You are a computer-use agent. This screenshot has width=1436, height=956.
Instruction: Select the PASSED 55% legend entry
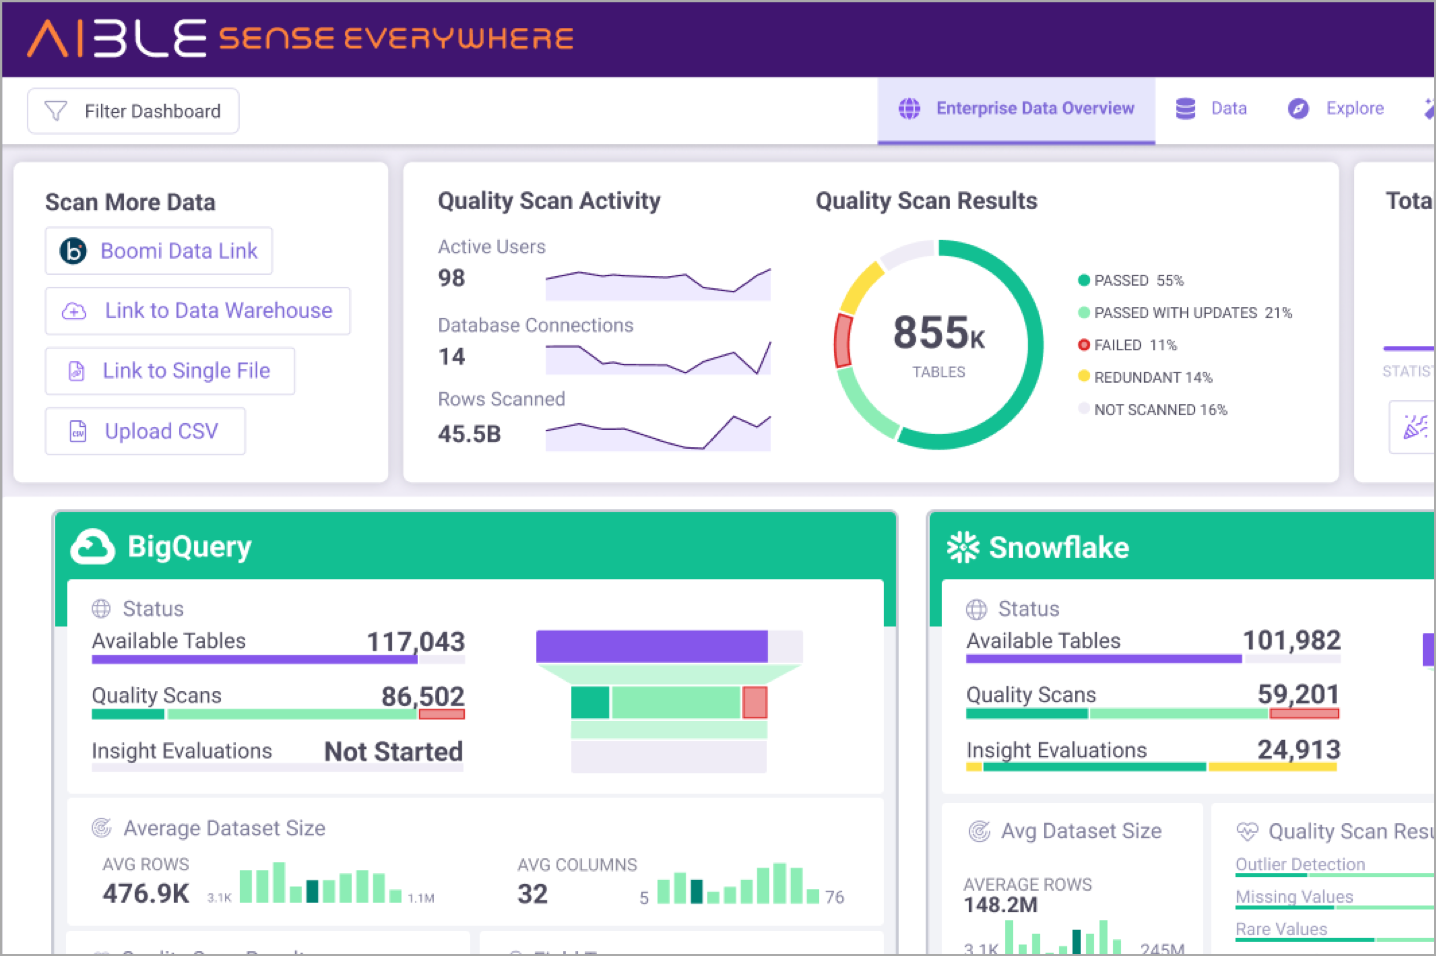1131,281
